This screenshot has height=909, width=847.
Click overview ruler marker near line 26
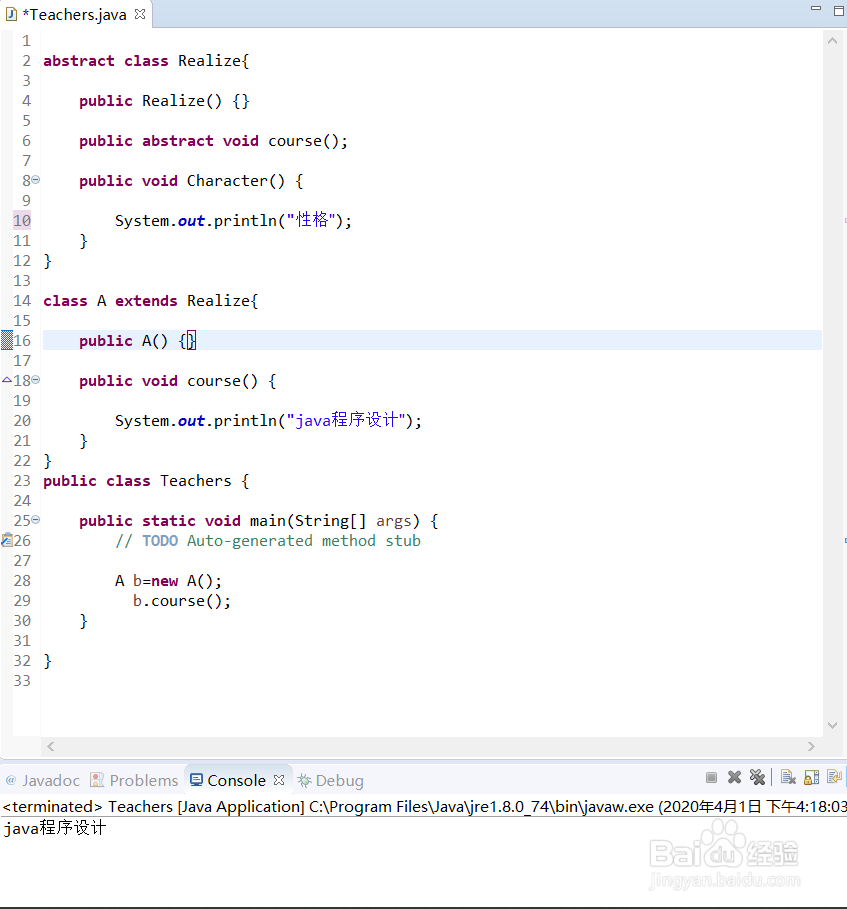point(845,540)
